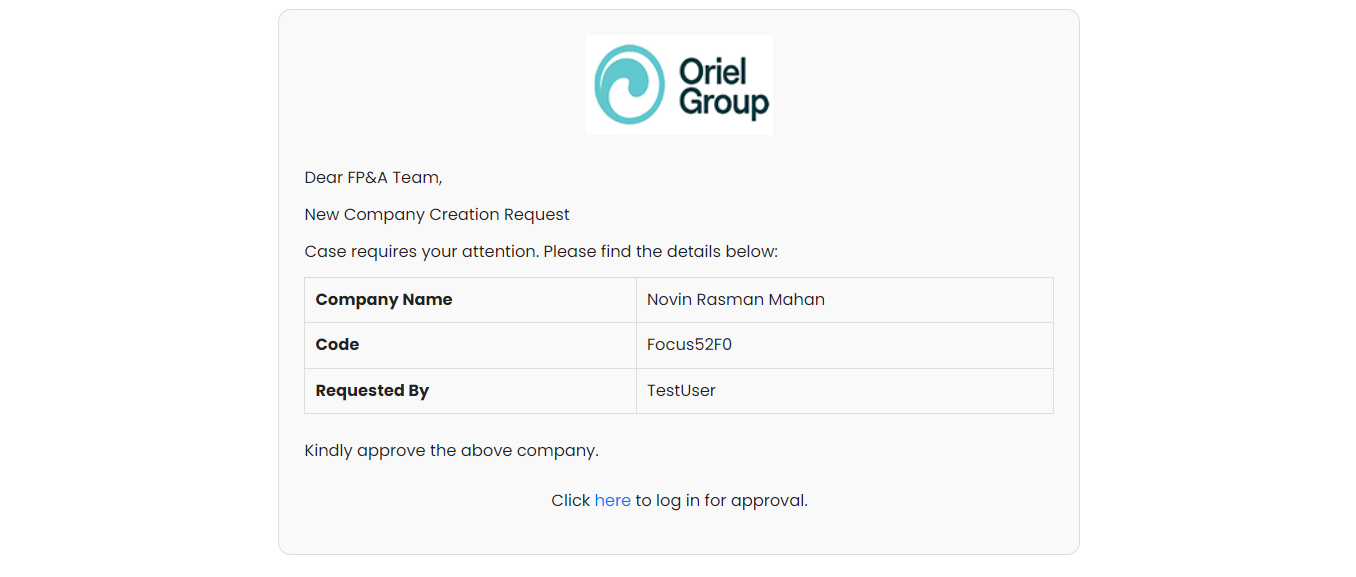Select the 'TestUser' requester value
This screenshot has height=577, width=1356.
pos(681,391)
